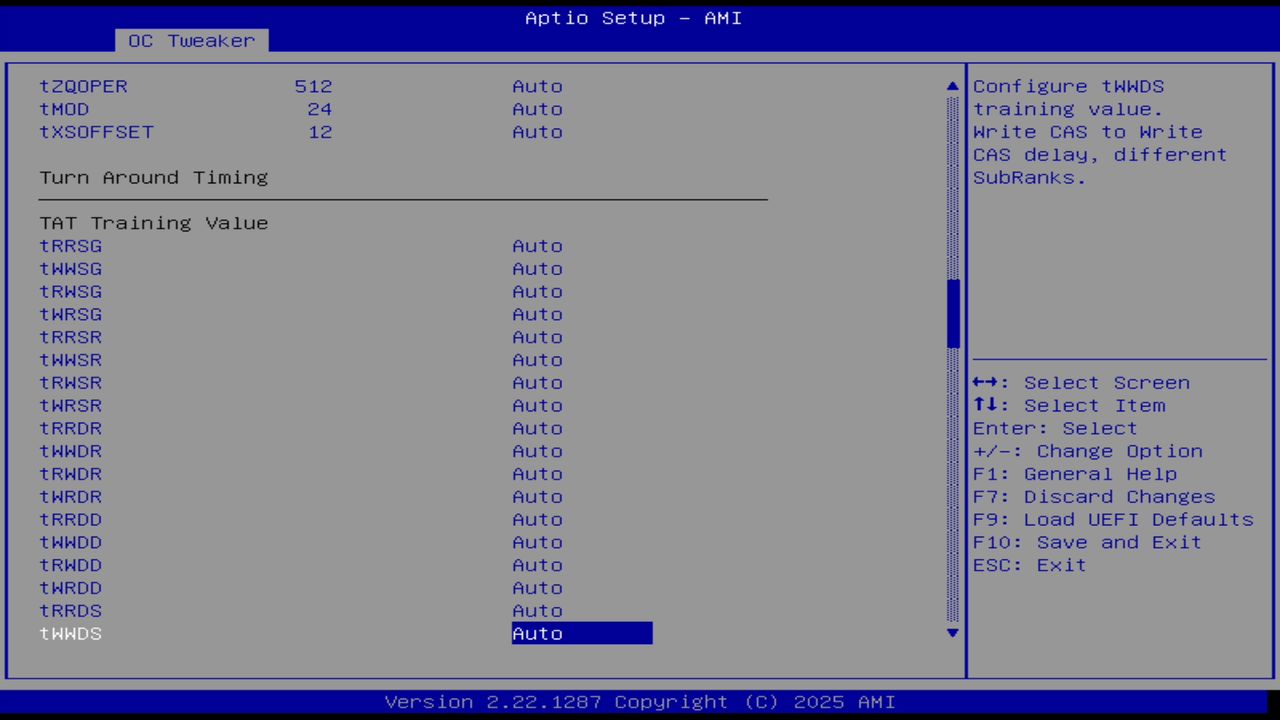Click the tXSOFFSET value 12

pos(320,132)
